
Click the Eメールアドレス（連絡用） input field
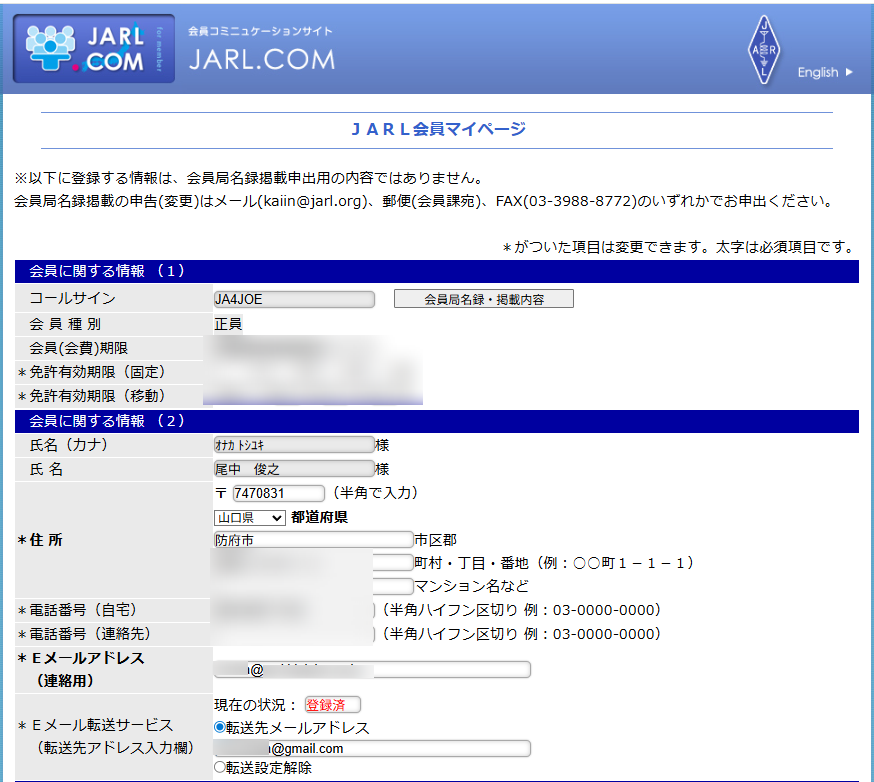pyautogui.click(x=372, y=669)
